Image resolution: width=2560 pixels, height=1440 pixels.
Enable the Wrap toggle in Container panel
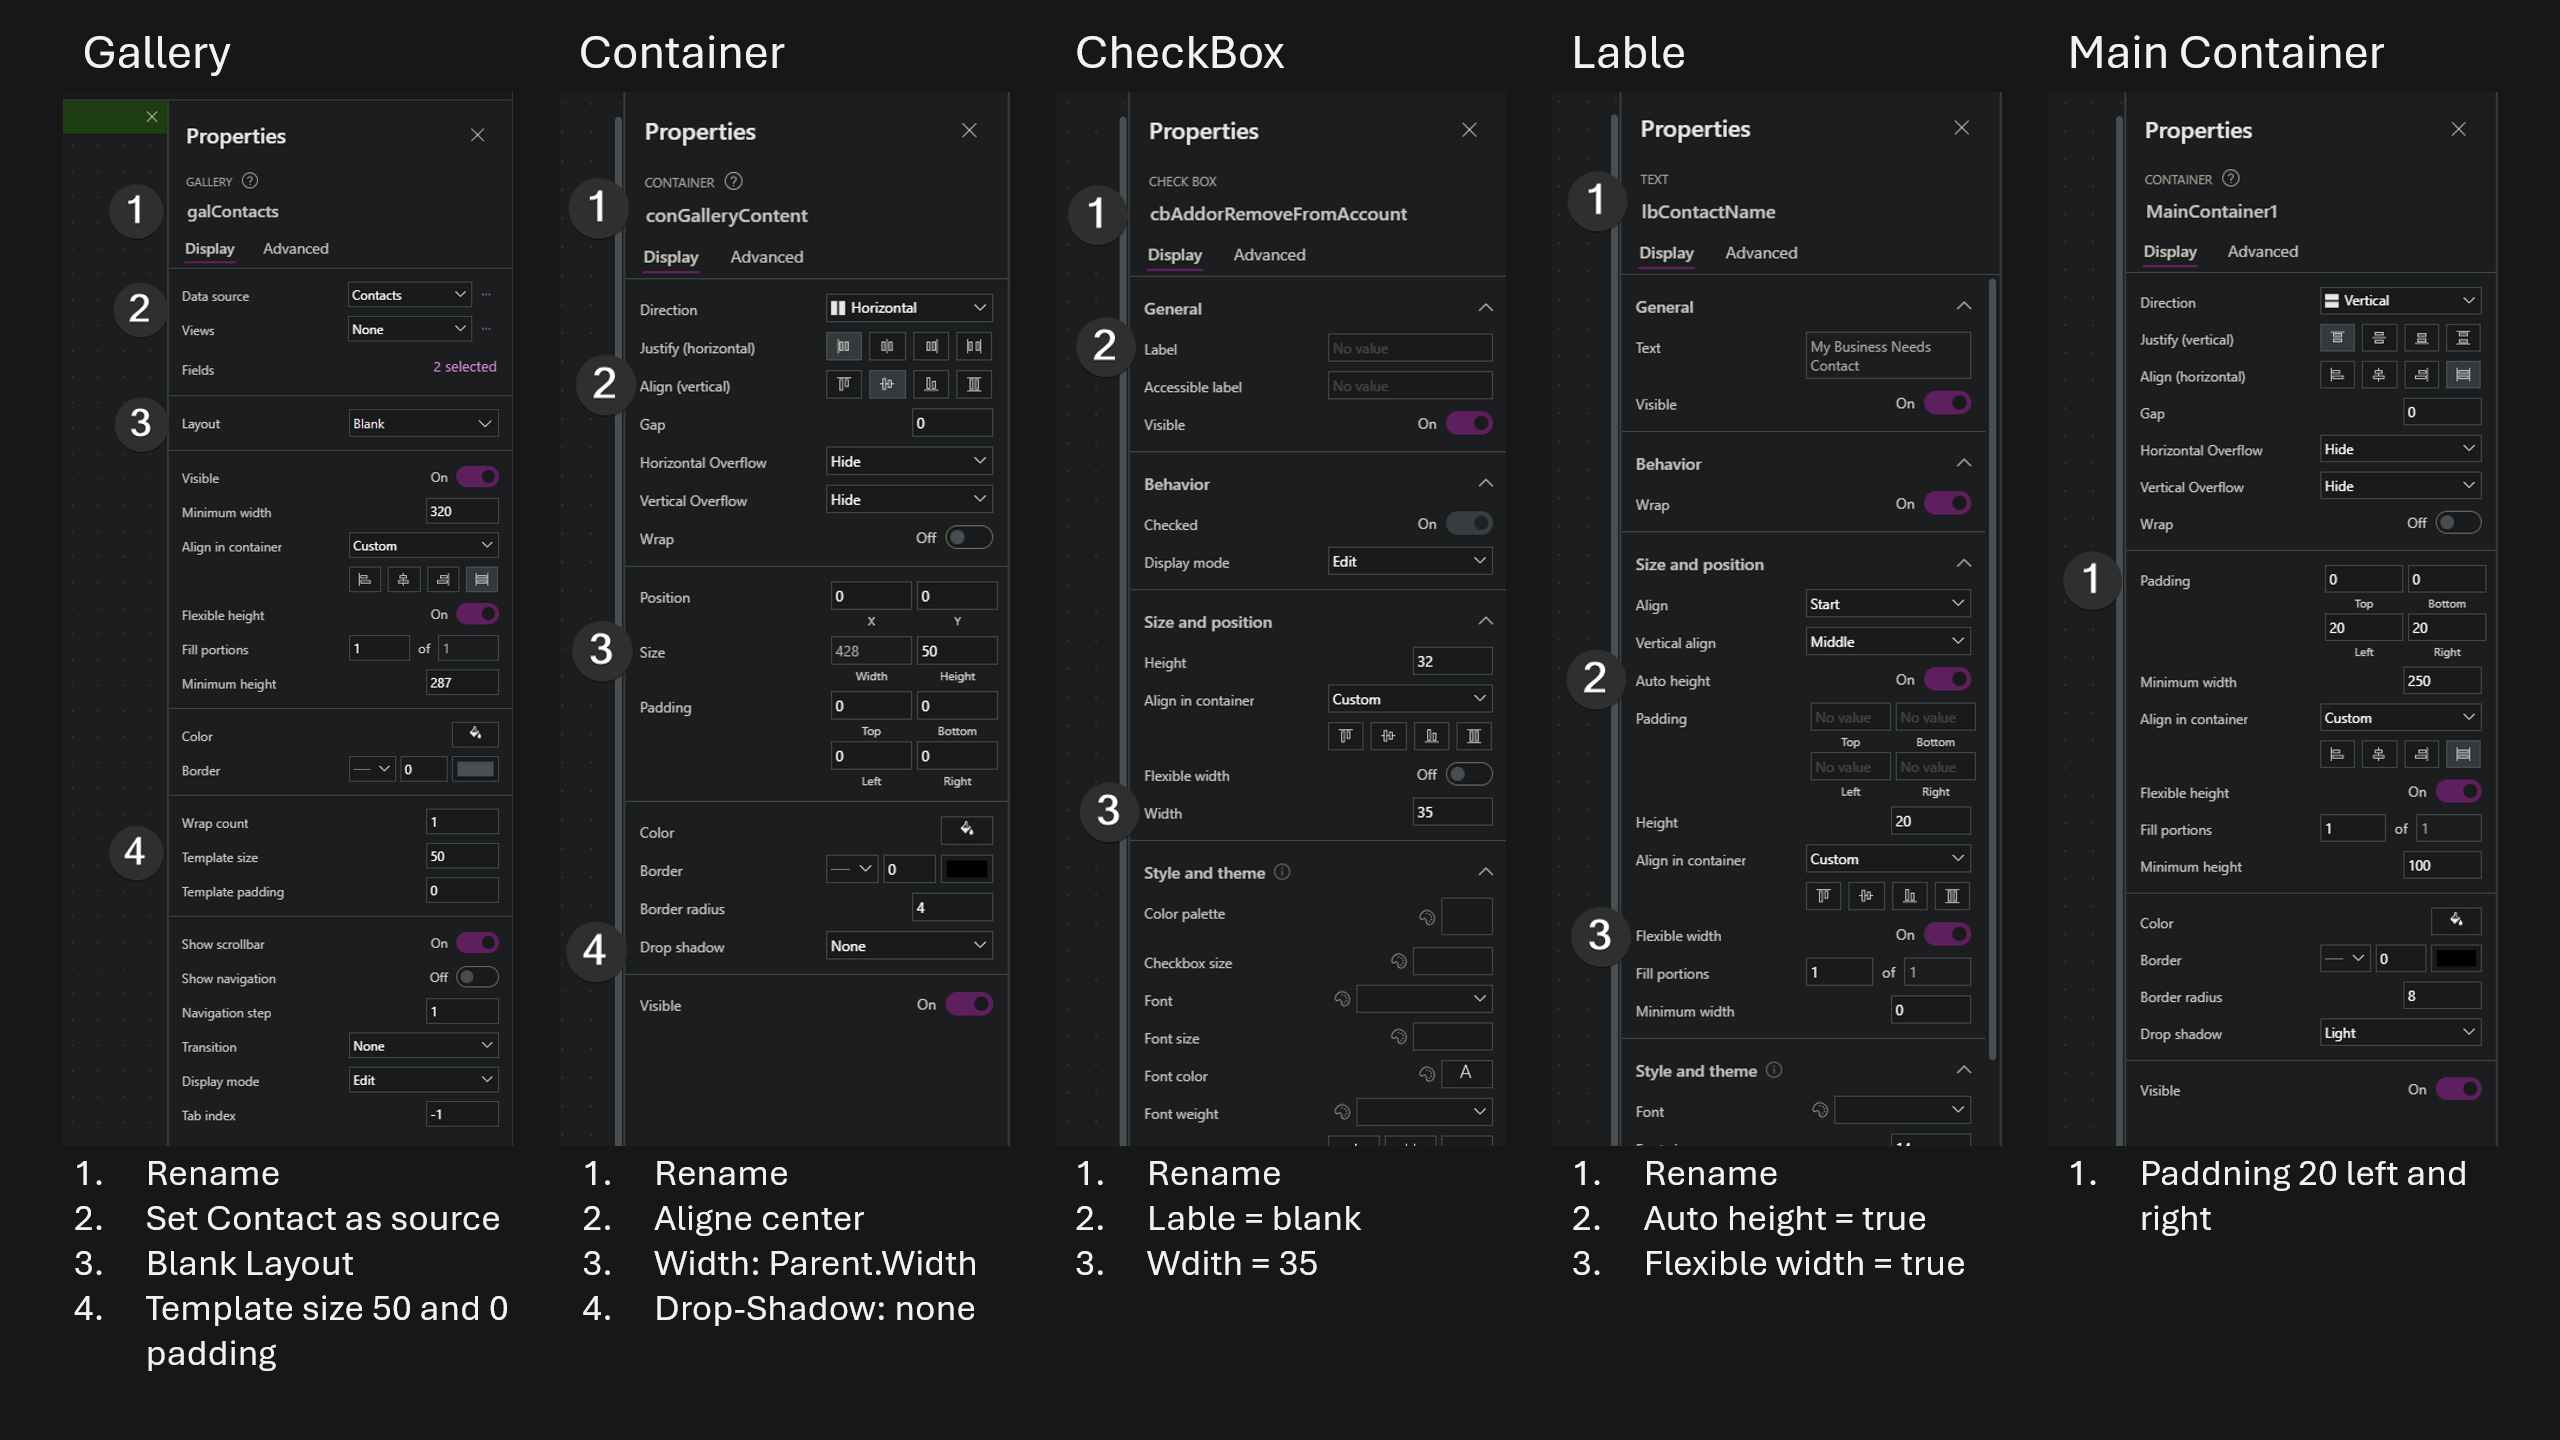click(x=969, y=538)
